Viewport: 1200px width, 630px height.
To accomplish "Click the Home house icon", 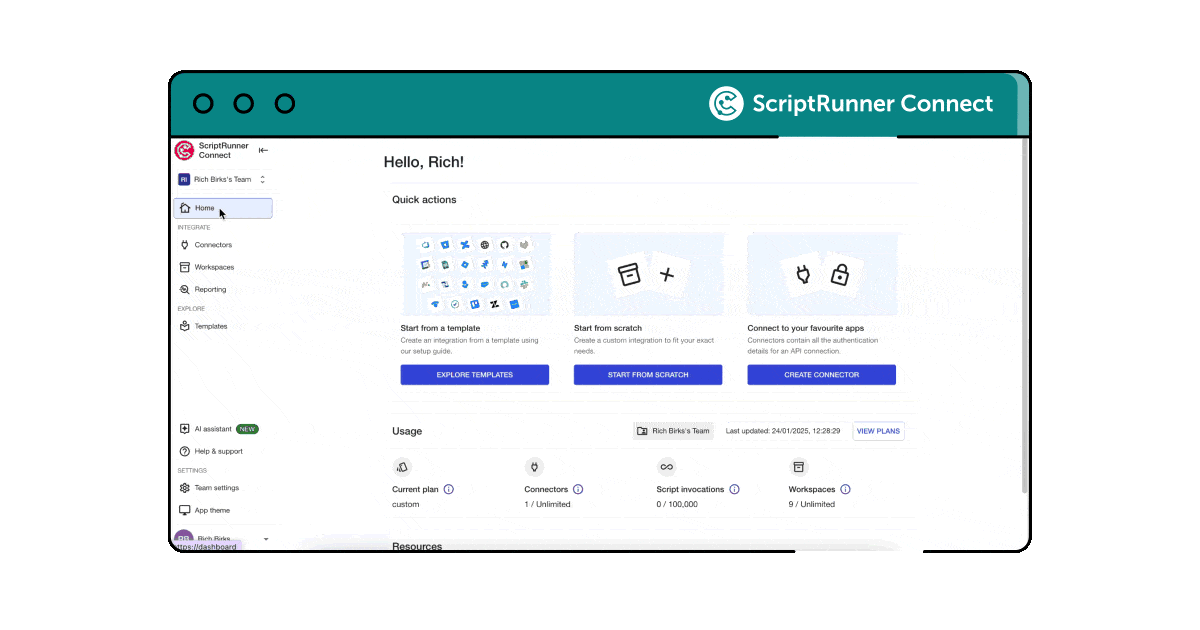I will coord(185,208).
